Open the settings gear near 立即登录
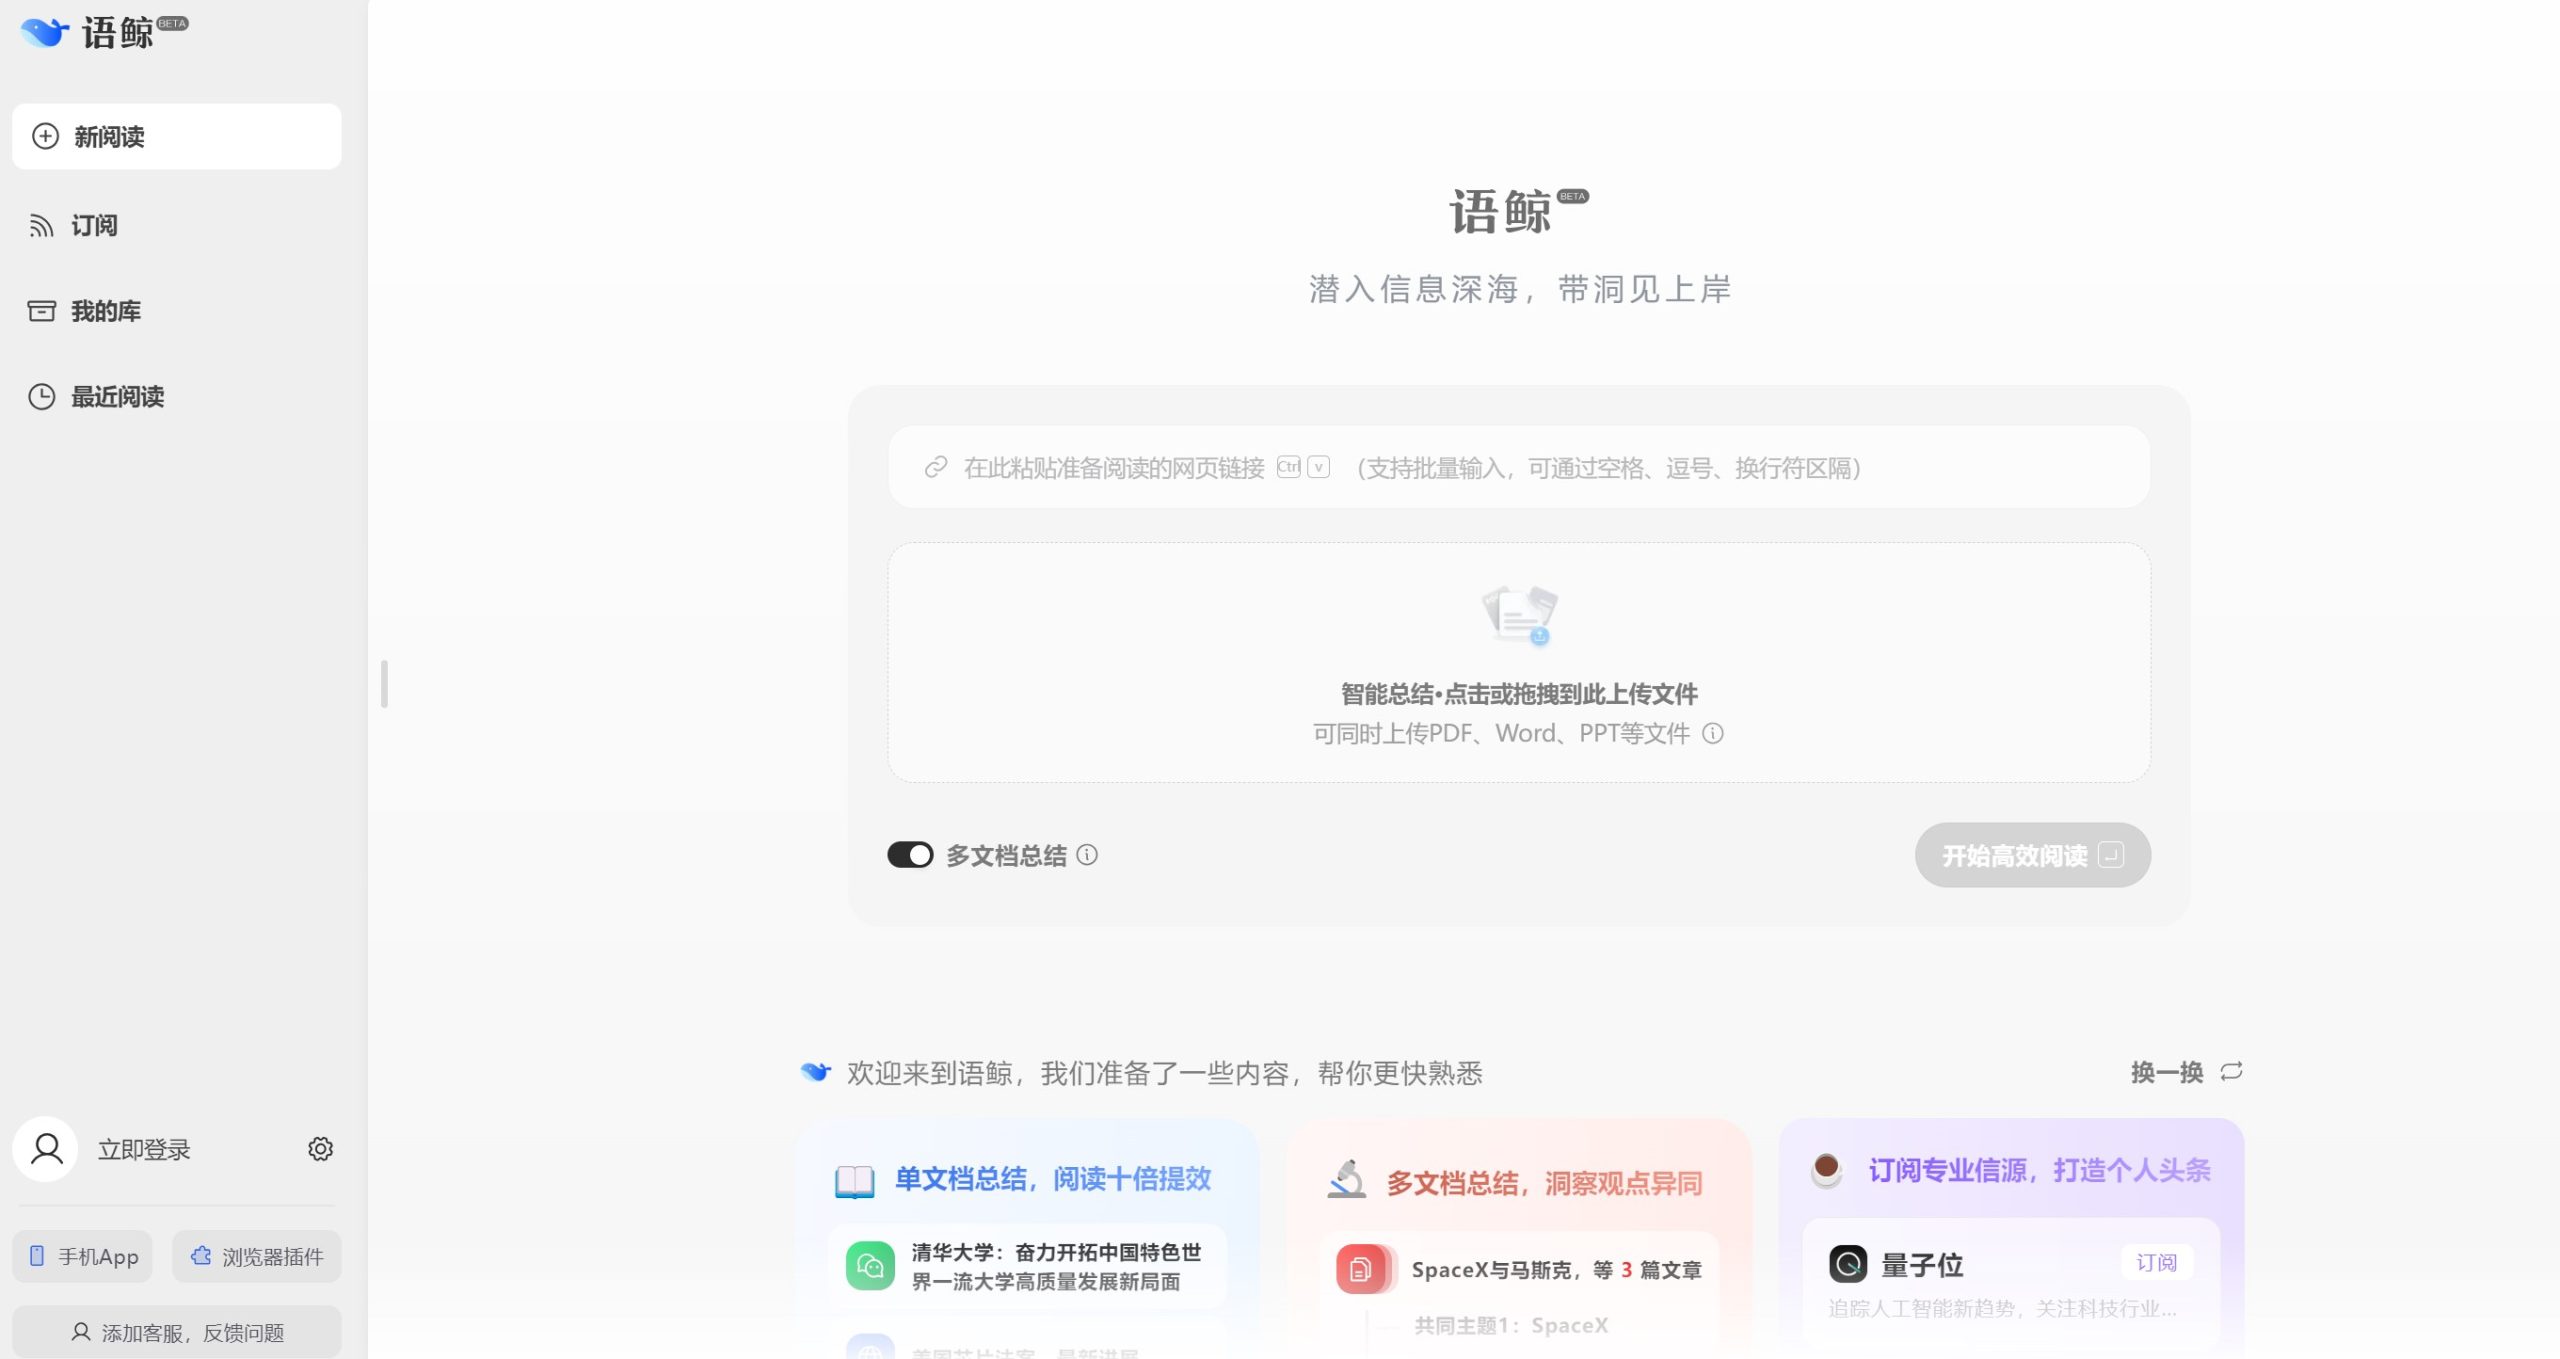This screenshot has width=2560, height=1359. tap(320, 1148)
